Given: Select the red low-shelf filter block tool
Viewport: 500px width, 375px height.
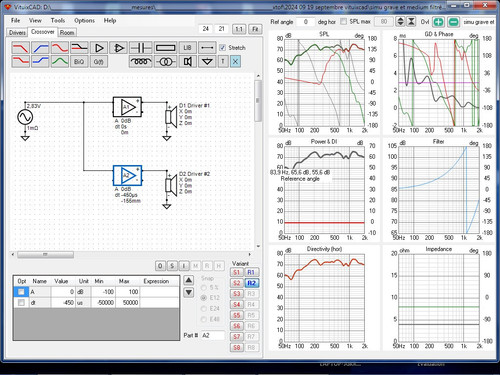Looking at the screenshot, I should pyautogui.click(x=20, y=62).
